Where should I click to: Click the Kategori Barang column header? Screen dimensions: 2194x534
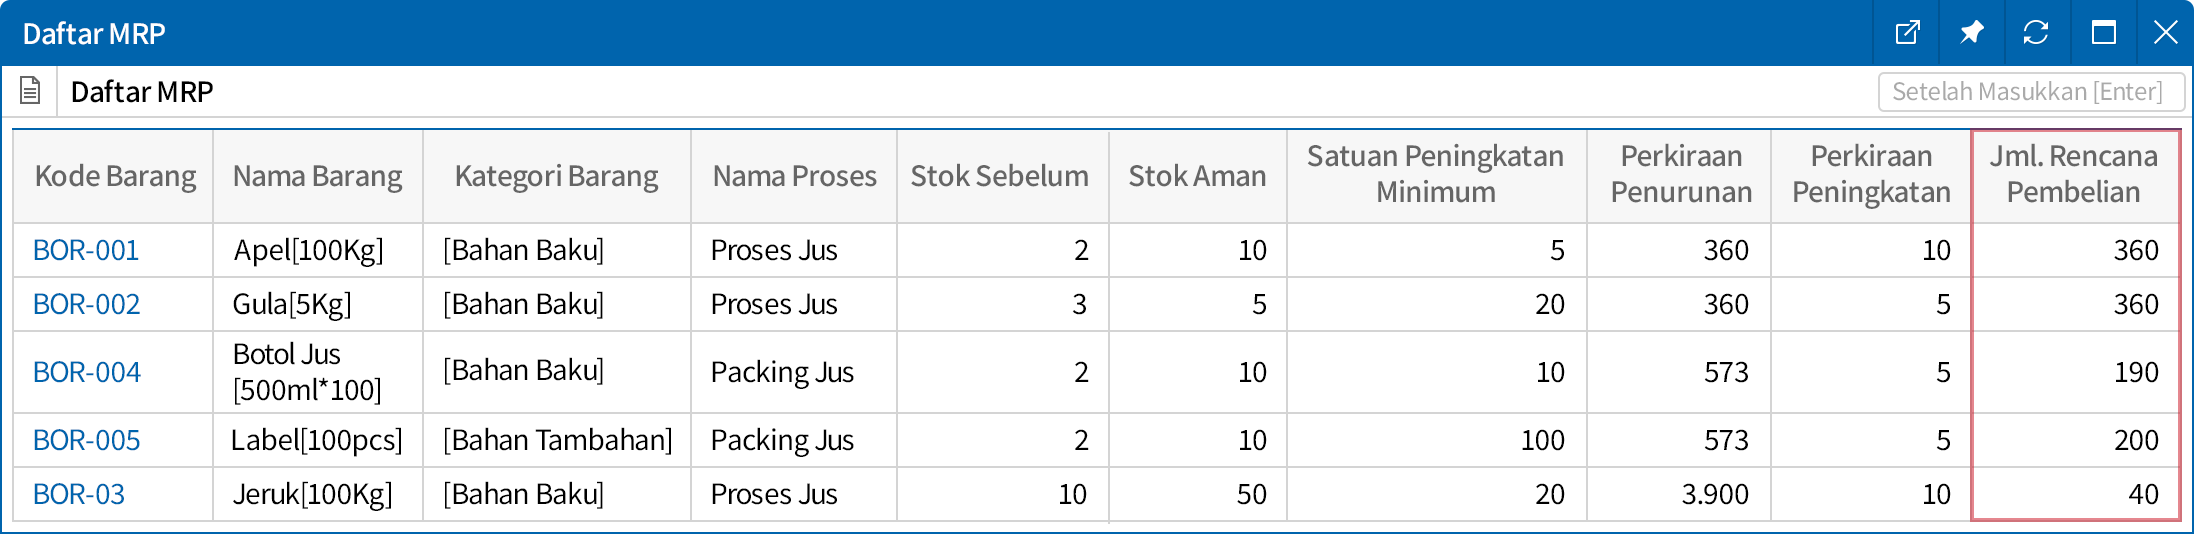tap(556, 176)
